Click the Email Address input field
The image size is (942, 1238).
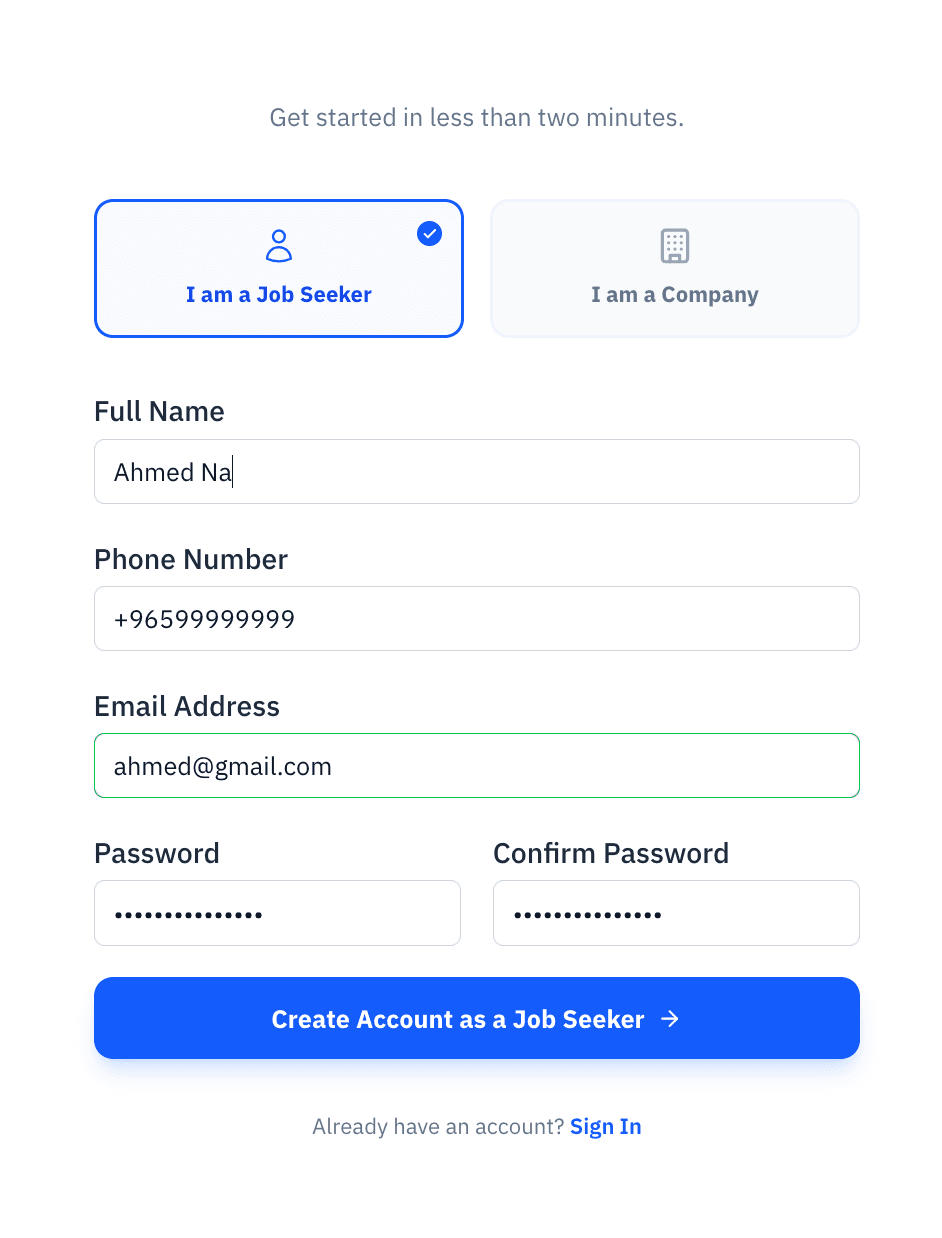tap(476, 765)
